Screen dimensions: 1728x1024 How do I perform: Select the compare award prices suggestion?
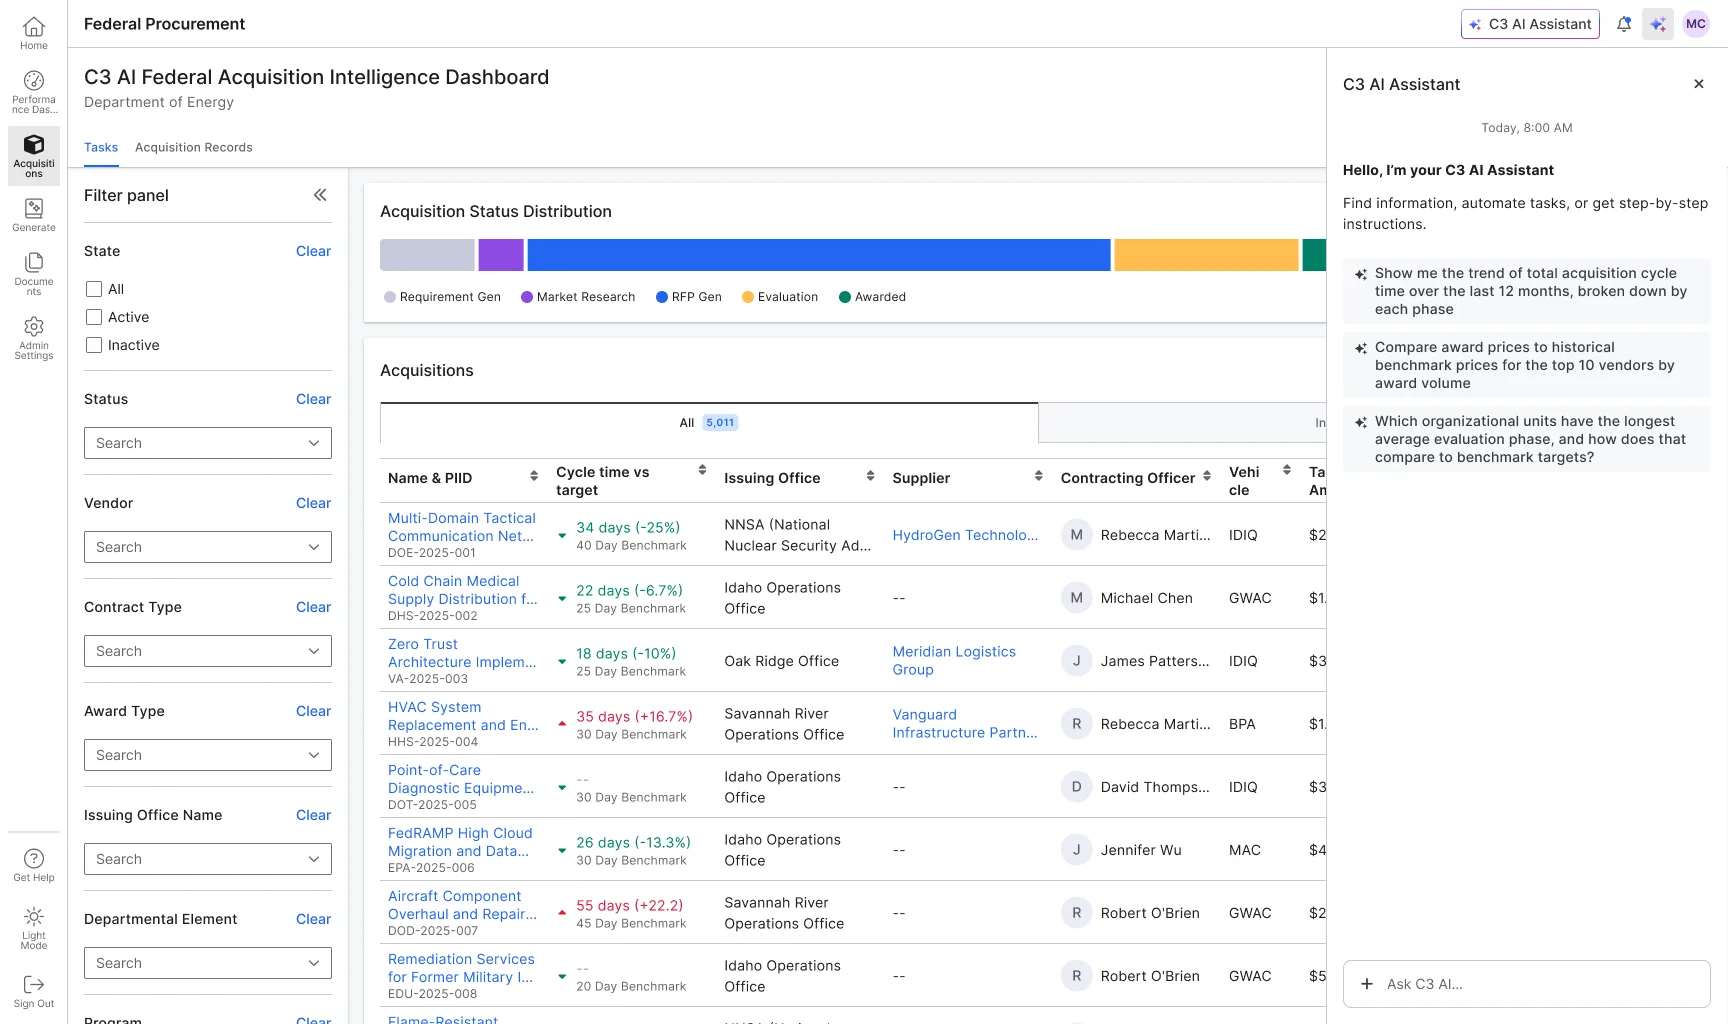click(1527, 365)
